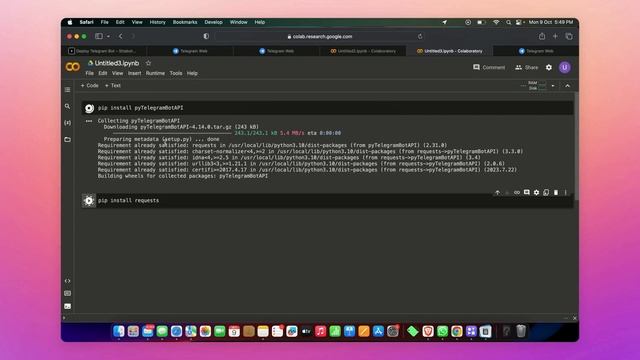
Task: Open more cell actions menu
Action: coord(566,192)
